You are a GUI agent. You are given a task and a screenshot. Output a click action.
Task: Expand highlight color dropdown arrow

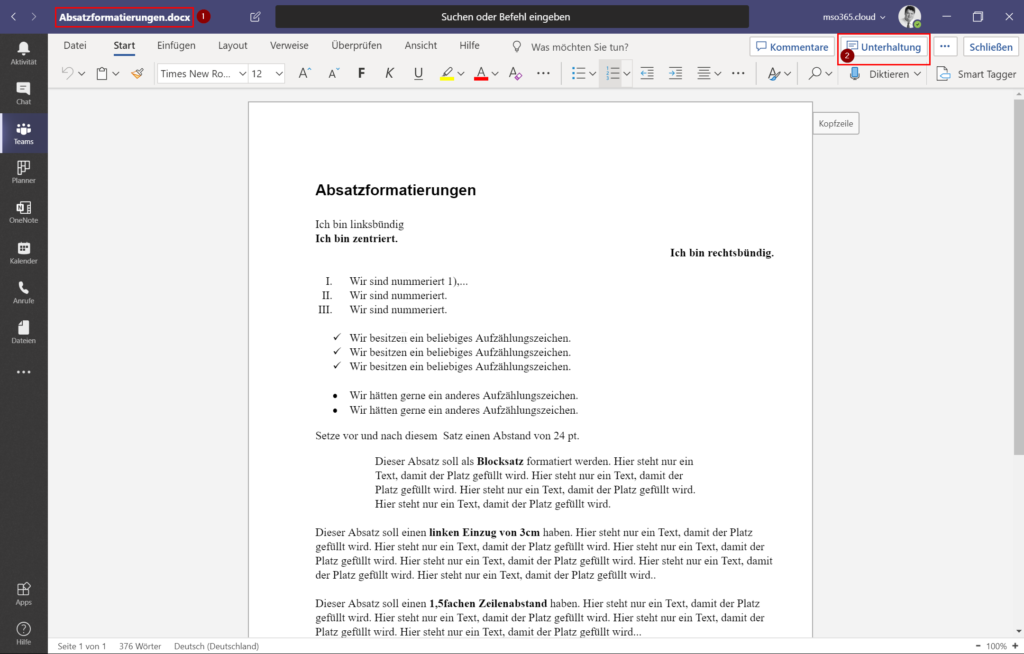tap(461, 74)
